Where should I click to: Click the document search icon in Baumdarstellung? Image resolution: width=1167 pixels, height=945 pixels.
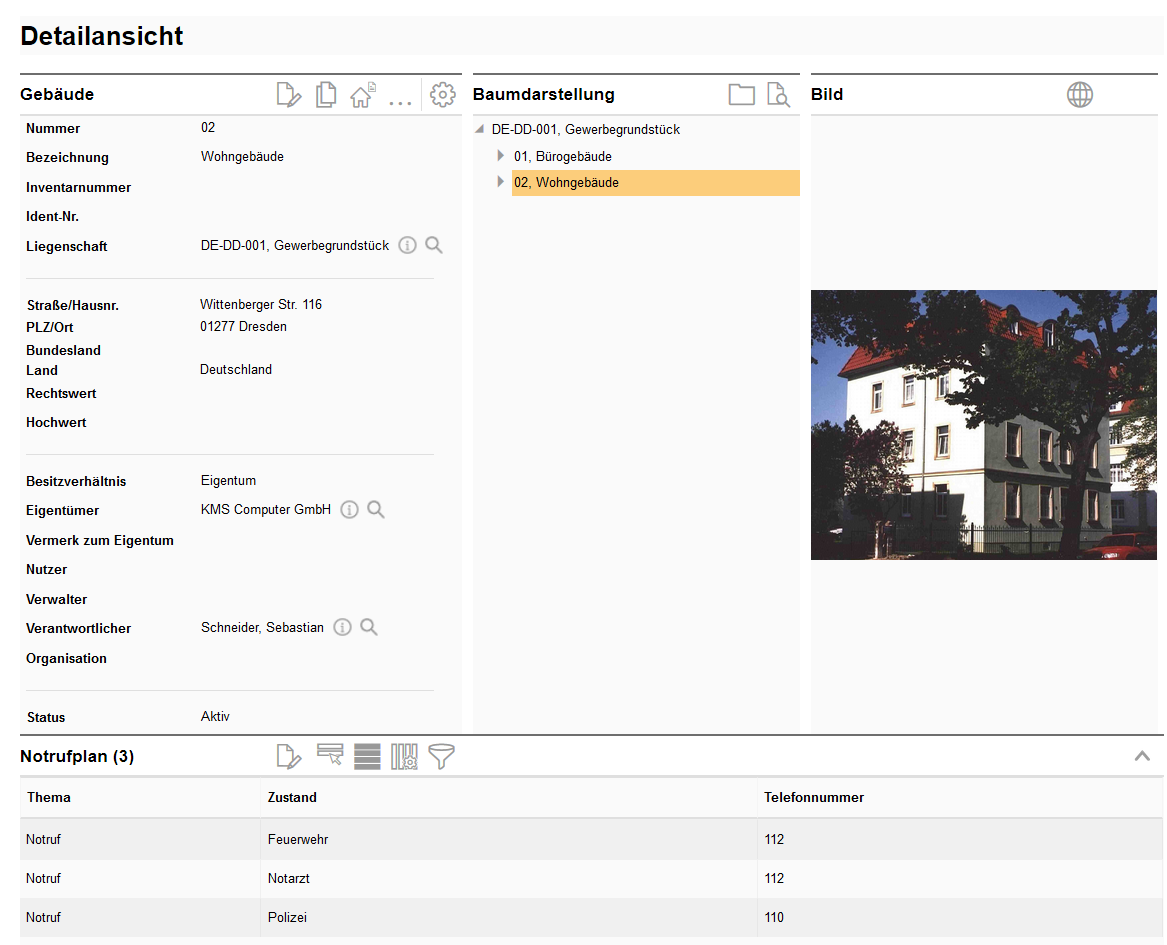(778, 95)
